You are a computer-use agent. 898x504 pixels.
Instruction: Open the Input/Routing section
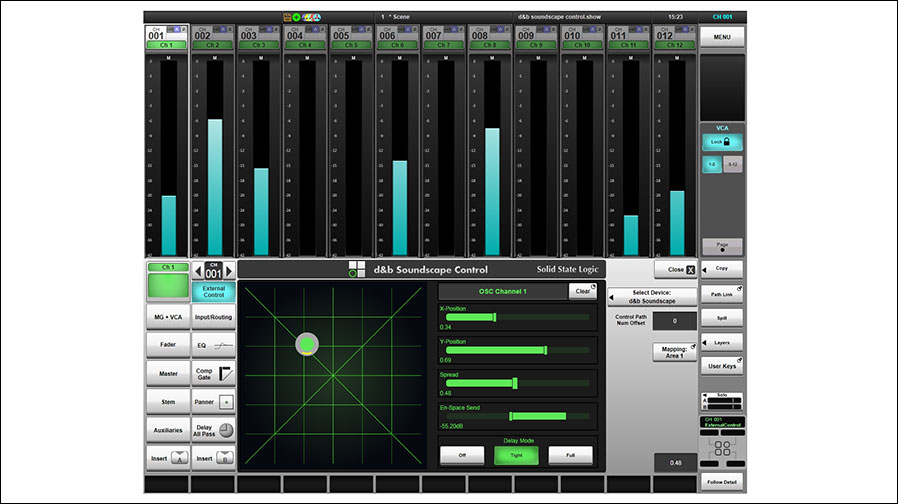click(x=214, y=317)
